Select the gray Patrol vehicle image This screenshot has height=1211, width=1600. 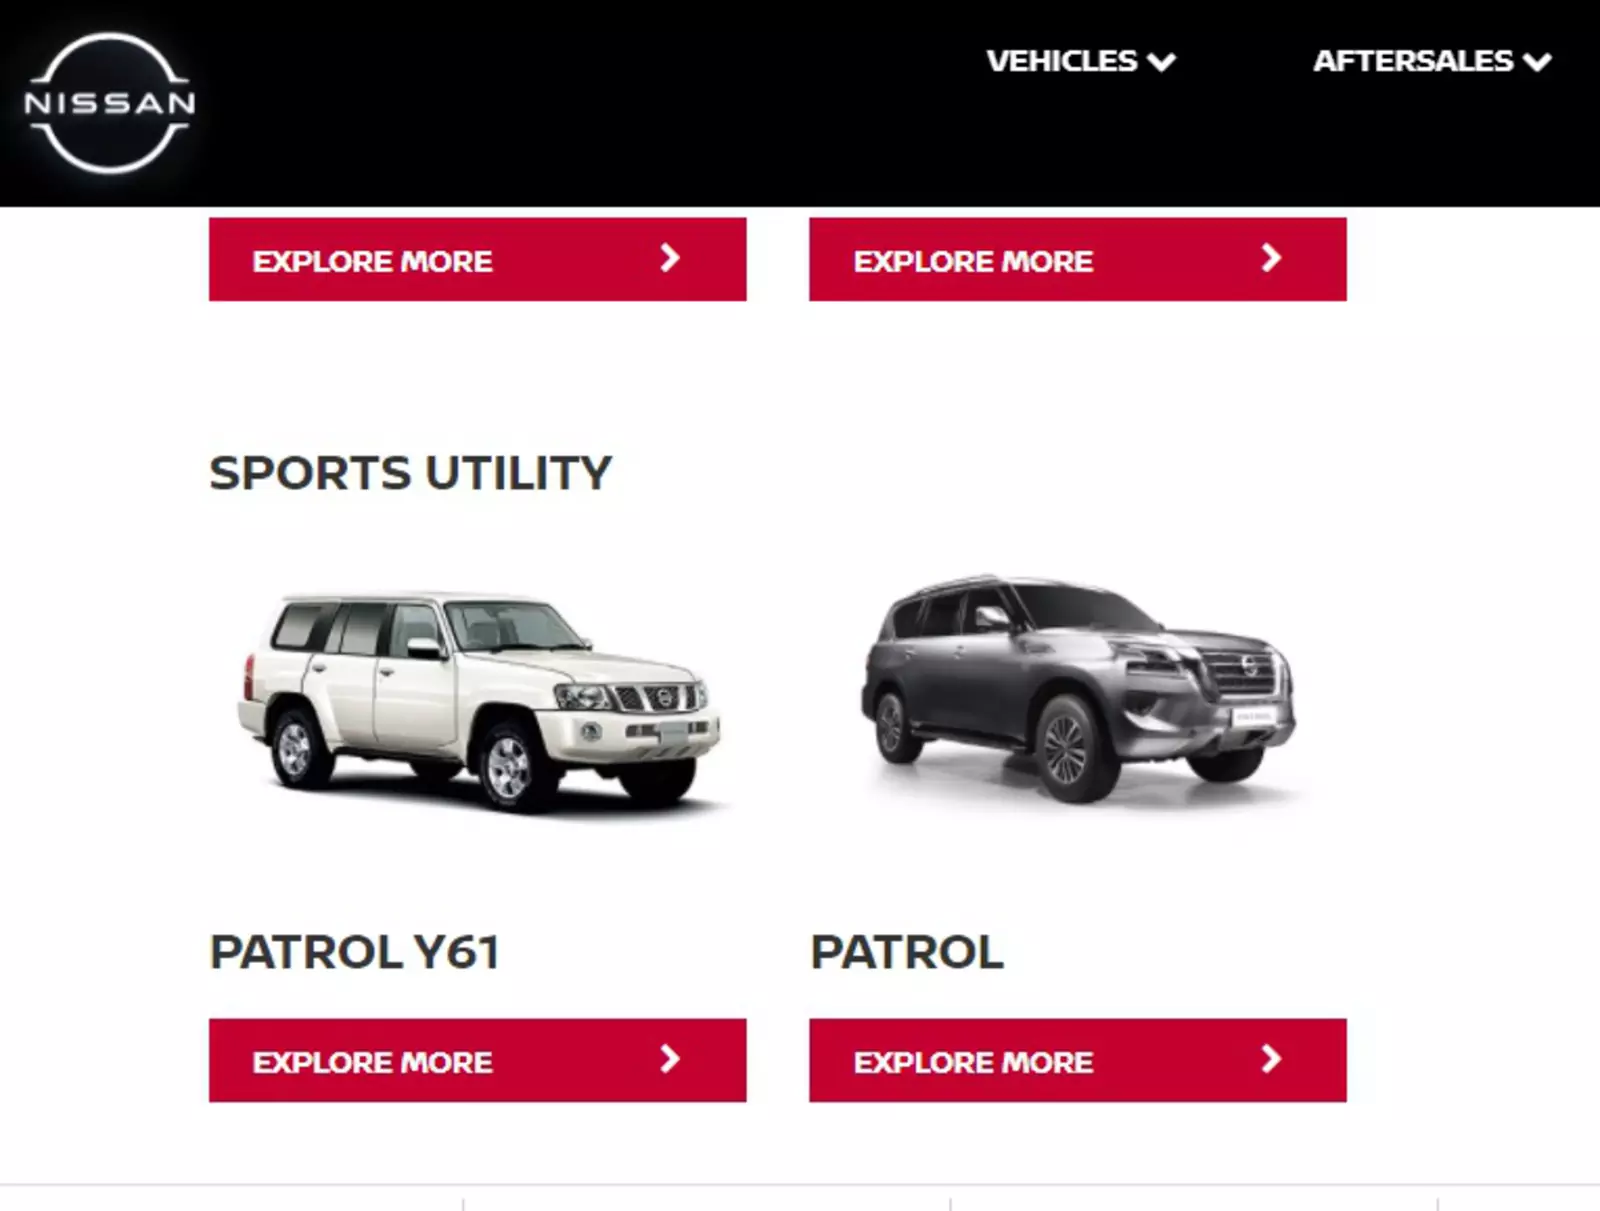(x=1078, y=689)
